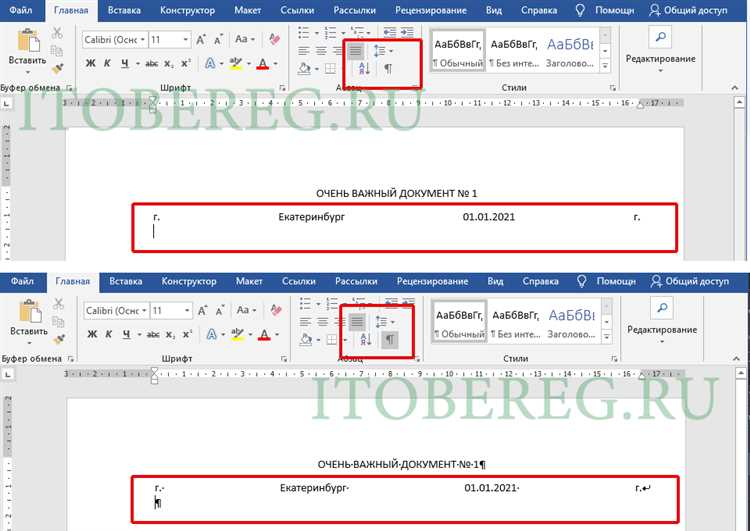The height and width of the screenshot is (531, 750).
Task: Justify text in lower window ribbon
Action: pyautogui.click(x=357, y=321)
